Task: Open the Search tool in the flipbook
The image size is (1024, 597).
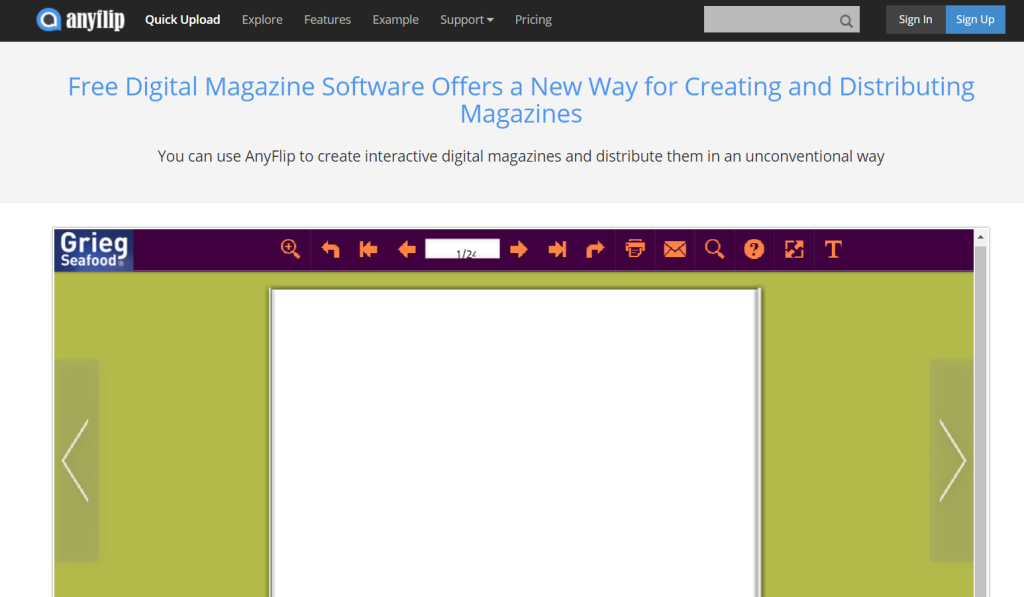Action: 714,249
